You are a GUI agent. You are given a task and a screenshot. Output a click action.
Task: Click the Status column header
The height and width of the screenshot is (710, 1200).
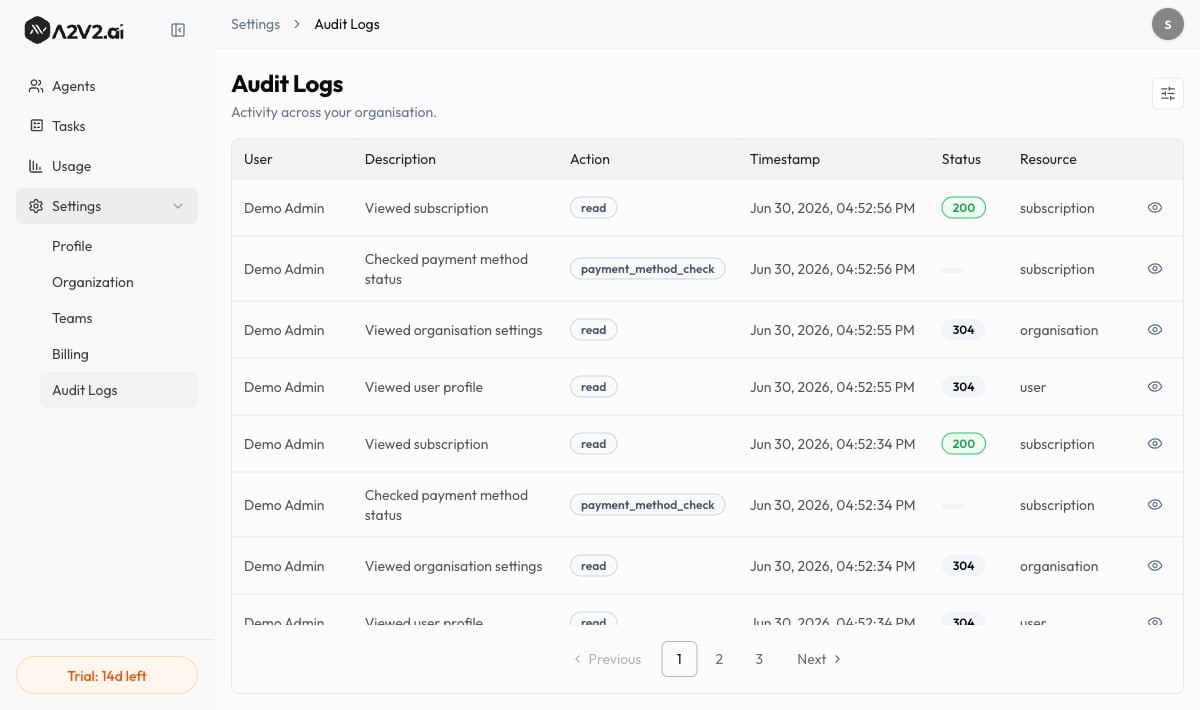click(x=961, y=159)
